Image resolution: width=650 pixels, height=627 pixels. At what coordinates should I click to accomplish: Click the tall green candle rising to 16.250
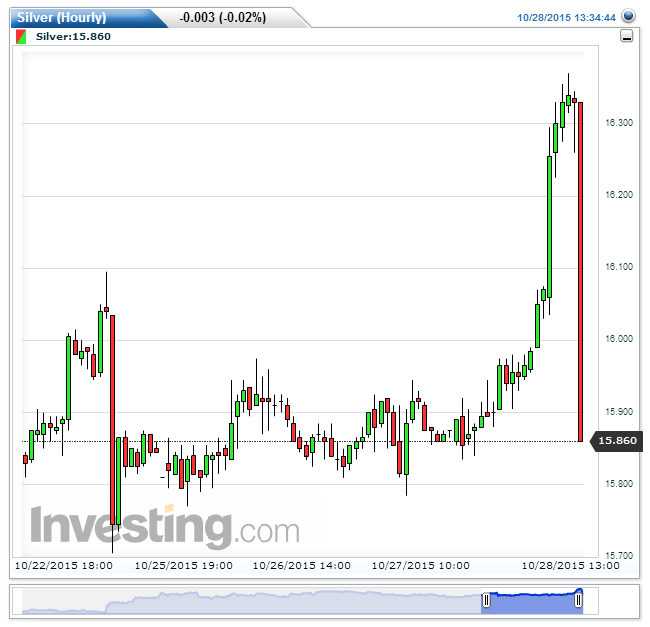550,227
